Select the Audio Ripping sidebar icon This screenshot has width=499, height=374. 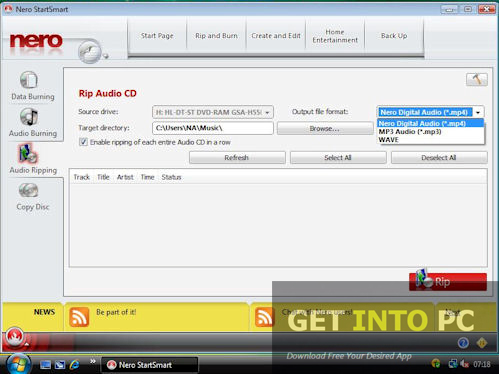tap(28, 154)
